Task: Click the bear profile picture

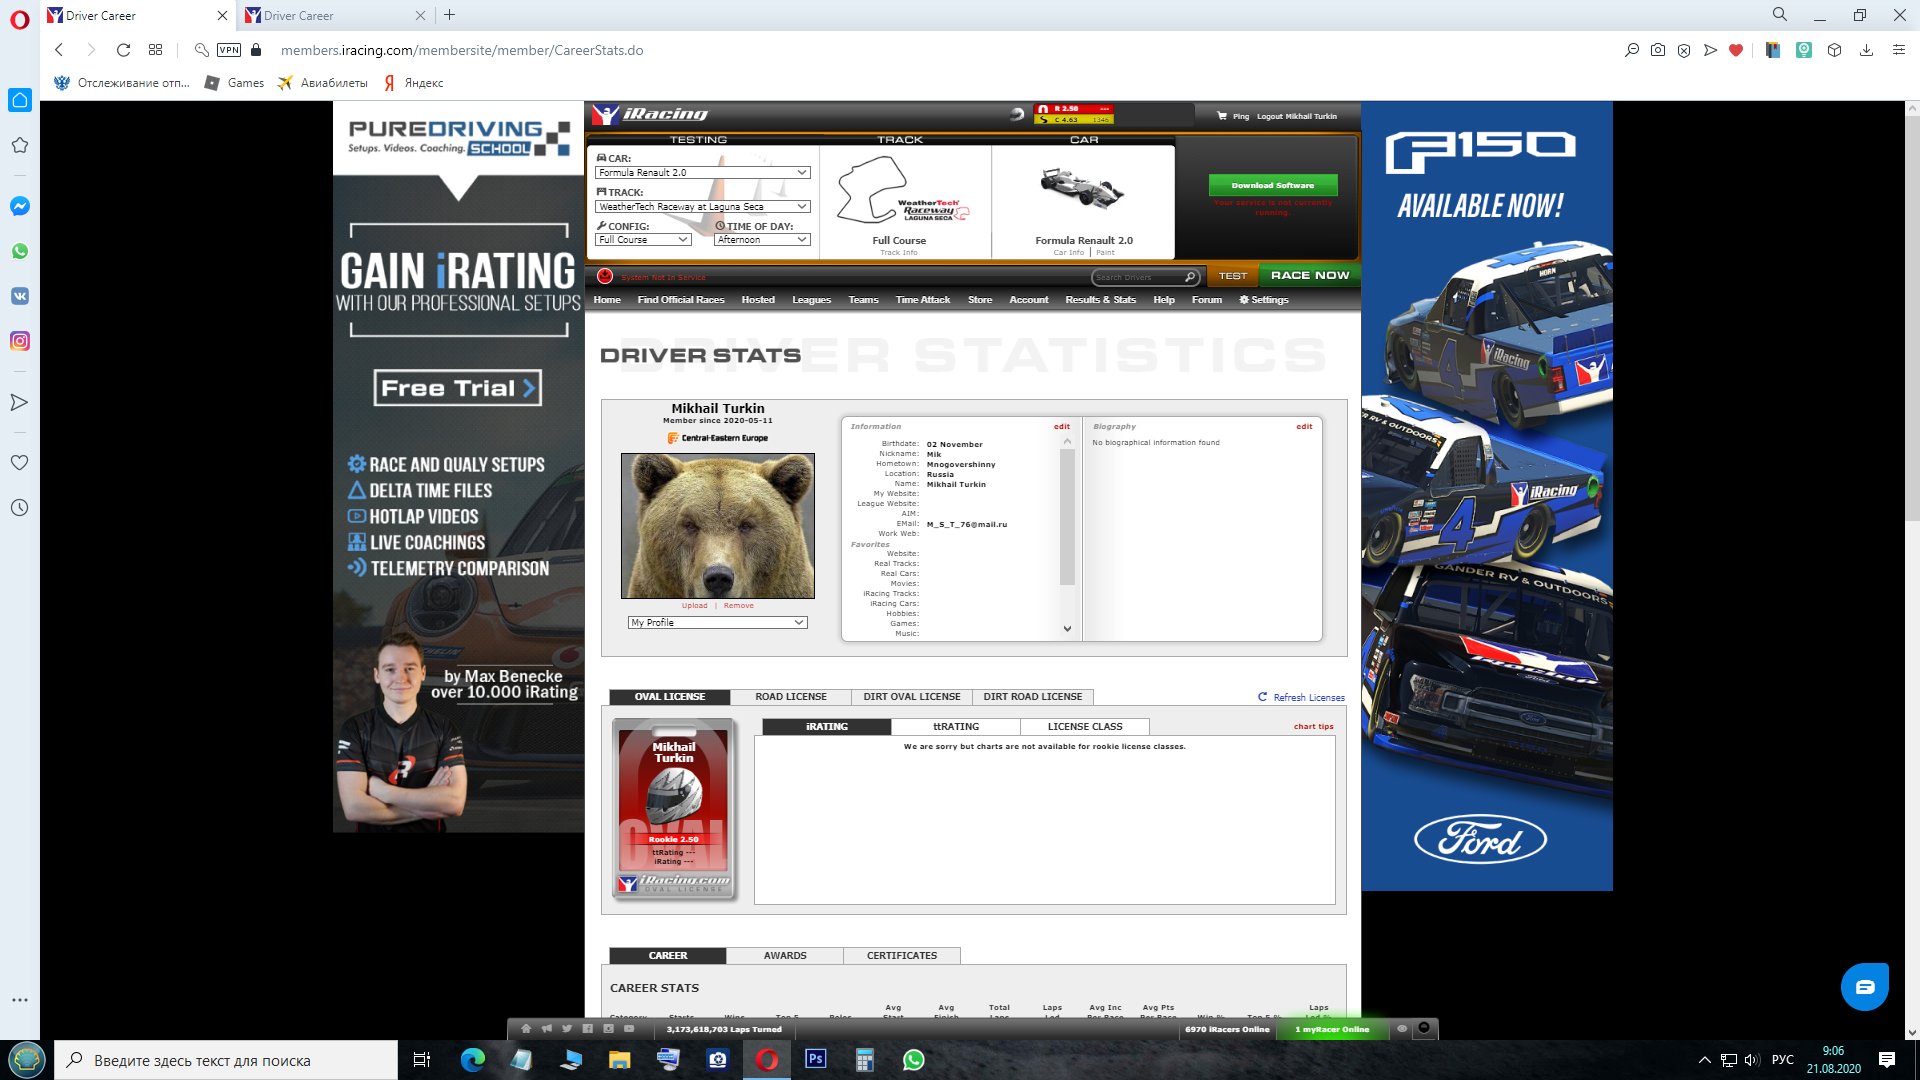Action: click(717, 525)
